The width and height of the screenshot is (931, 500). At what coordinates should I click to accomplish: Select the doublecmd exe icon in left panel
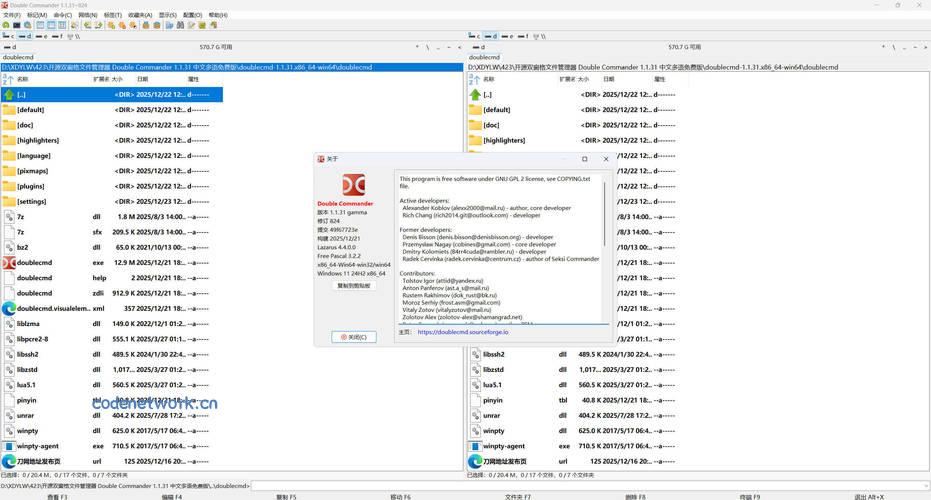9,262
